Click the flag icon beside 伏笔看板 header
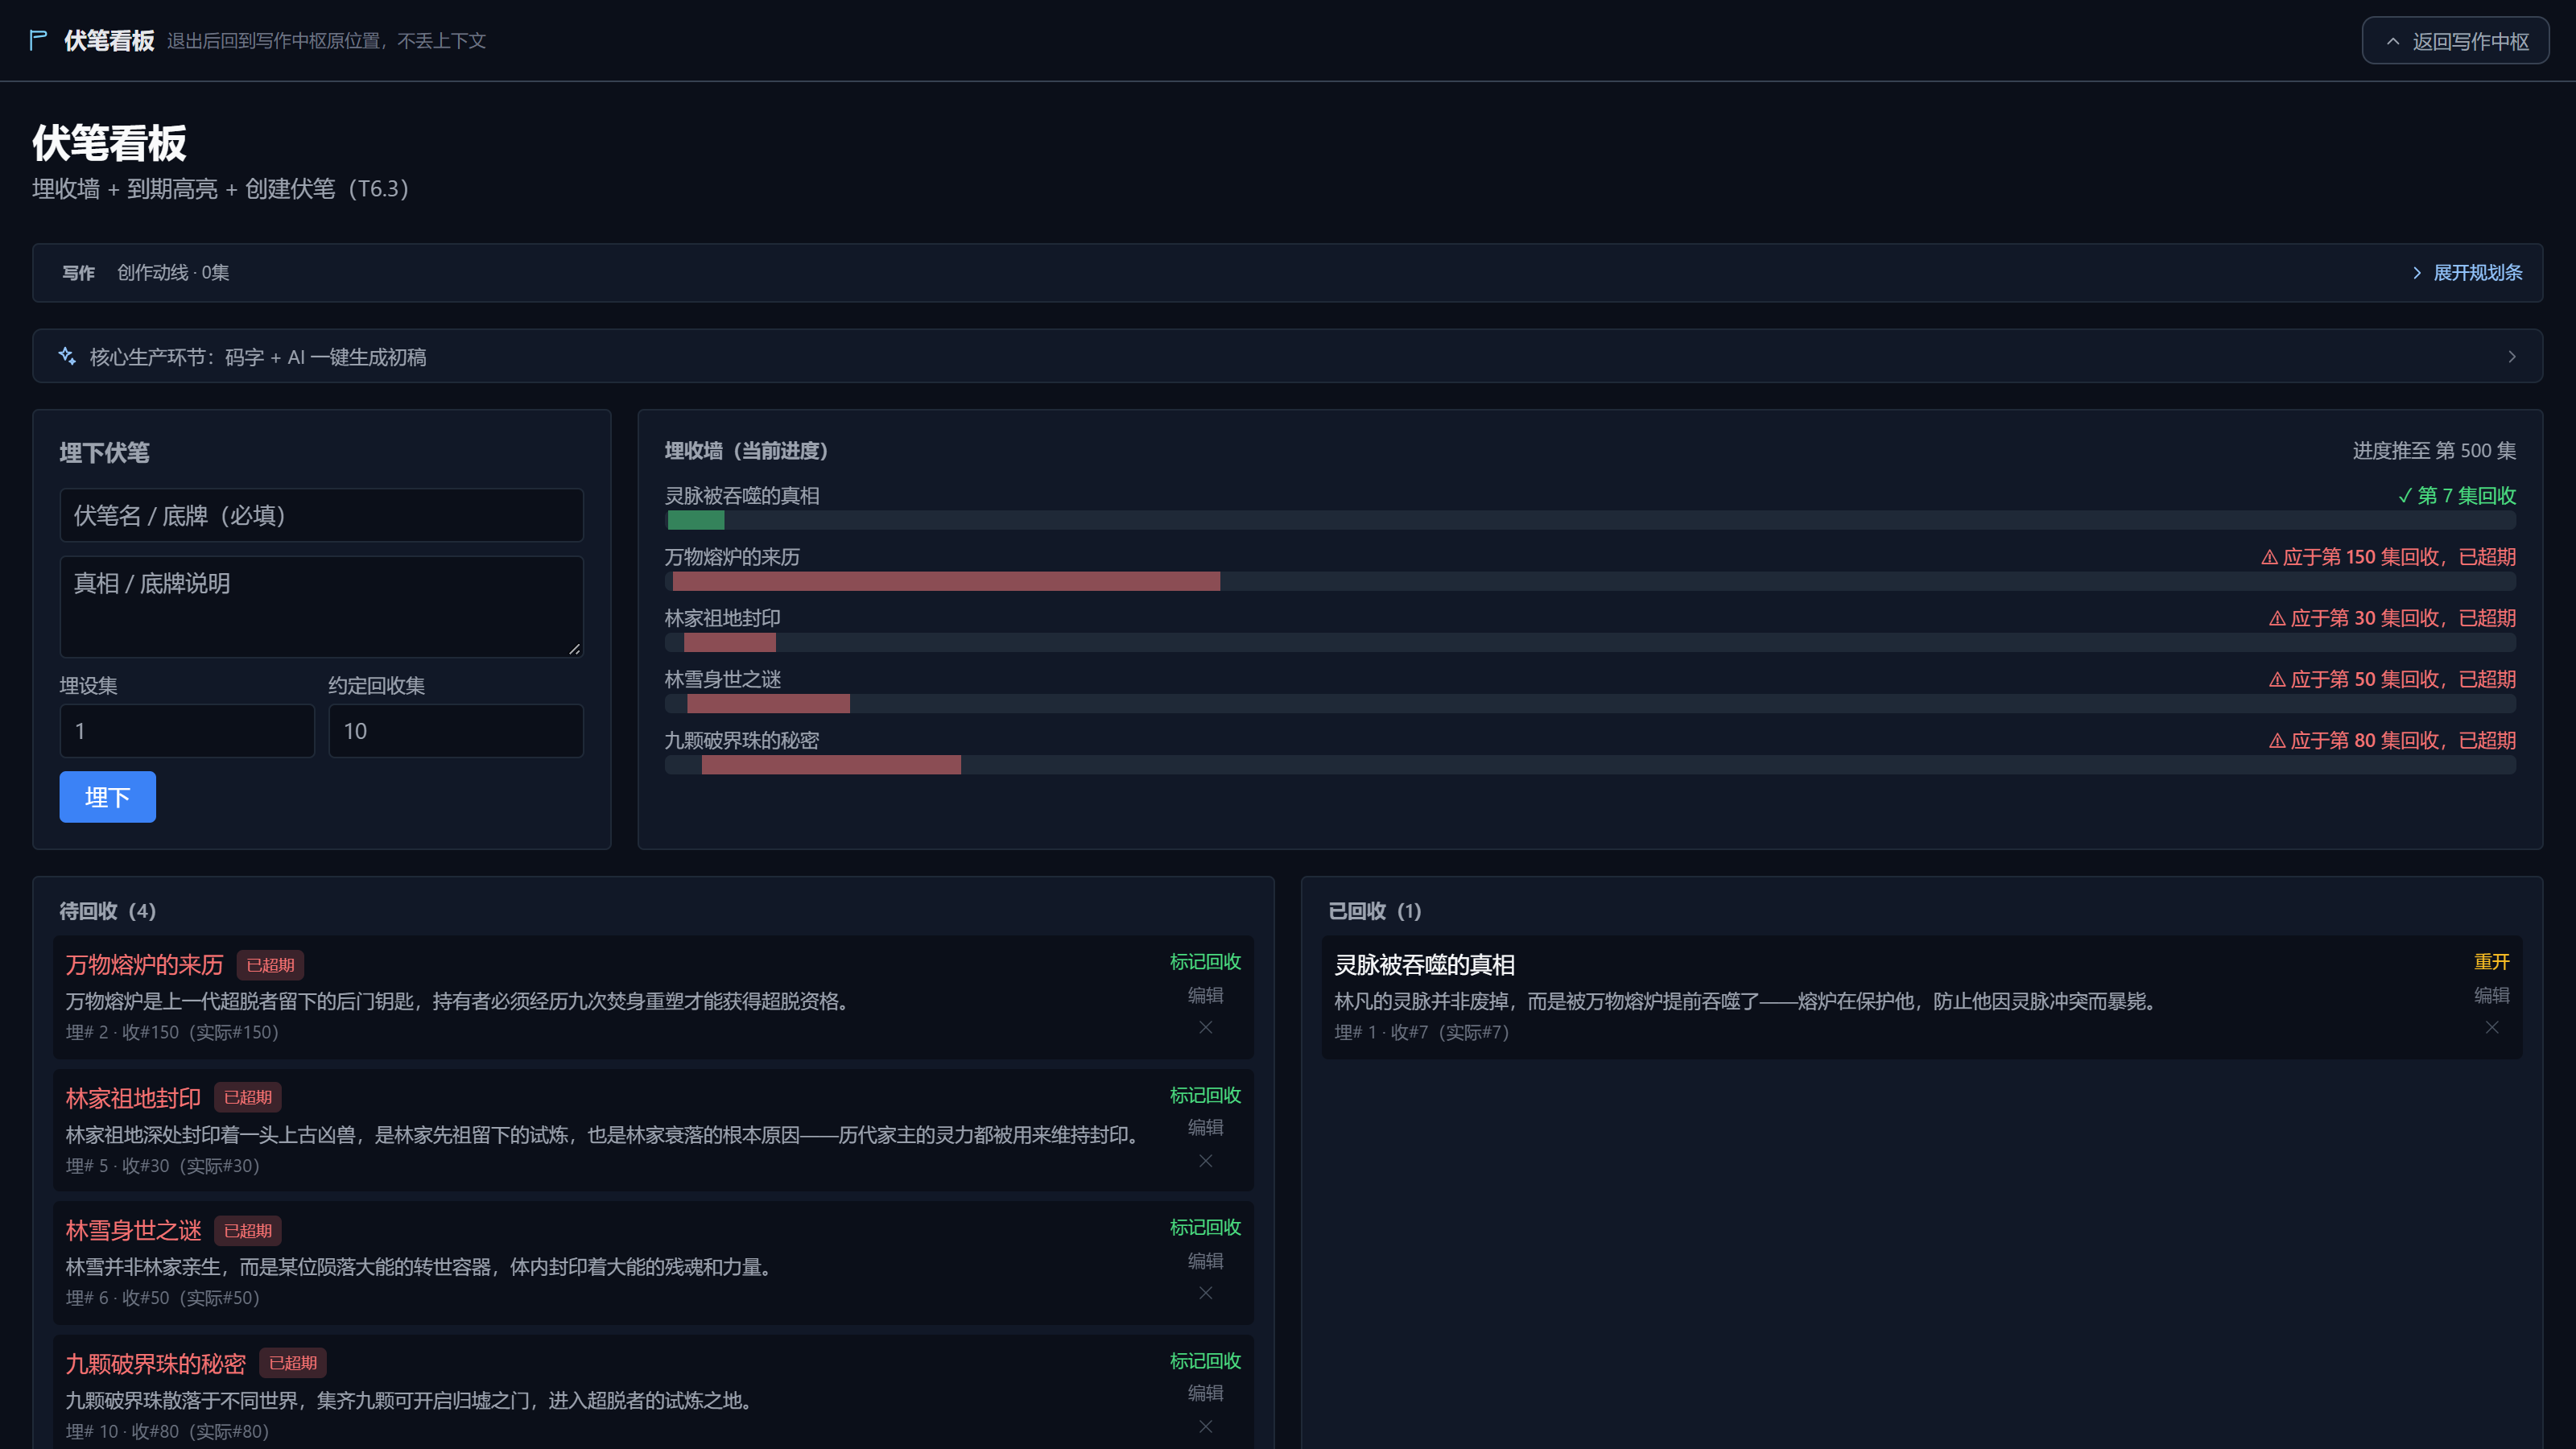This screenshot has width=2576, height=1449. [38, 40]
